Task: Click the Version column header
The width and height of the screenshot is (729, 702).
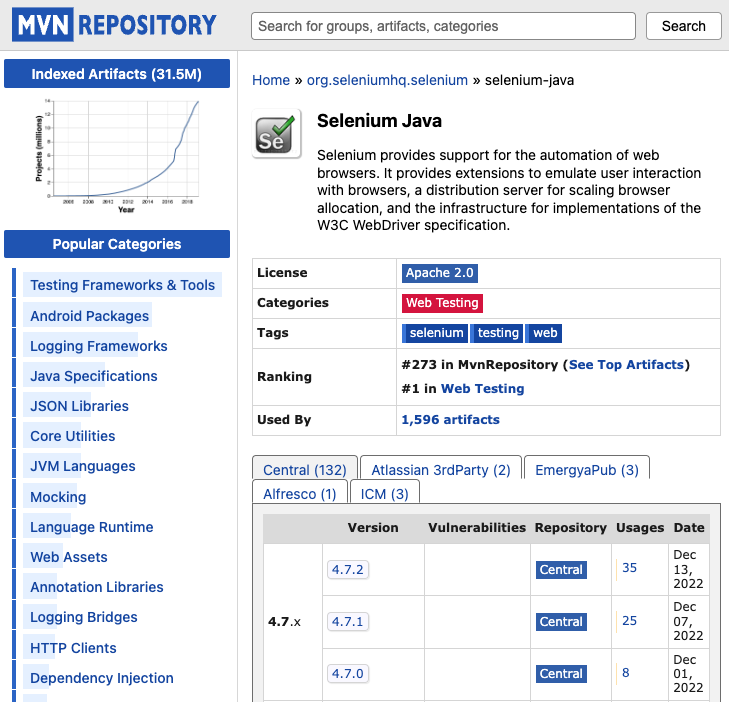Action: (373, 528)
